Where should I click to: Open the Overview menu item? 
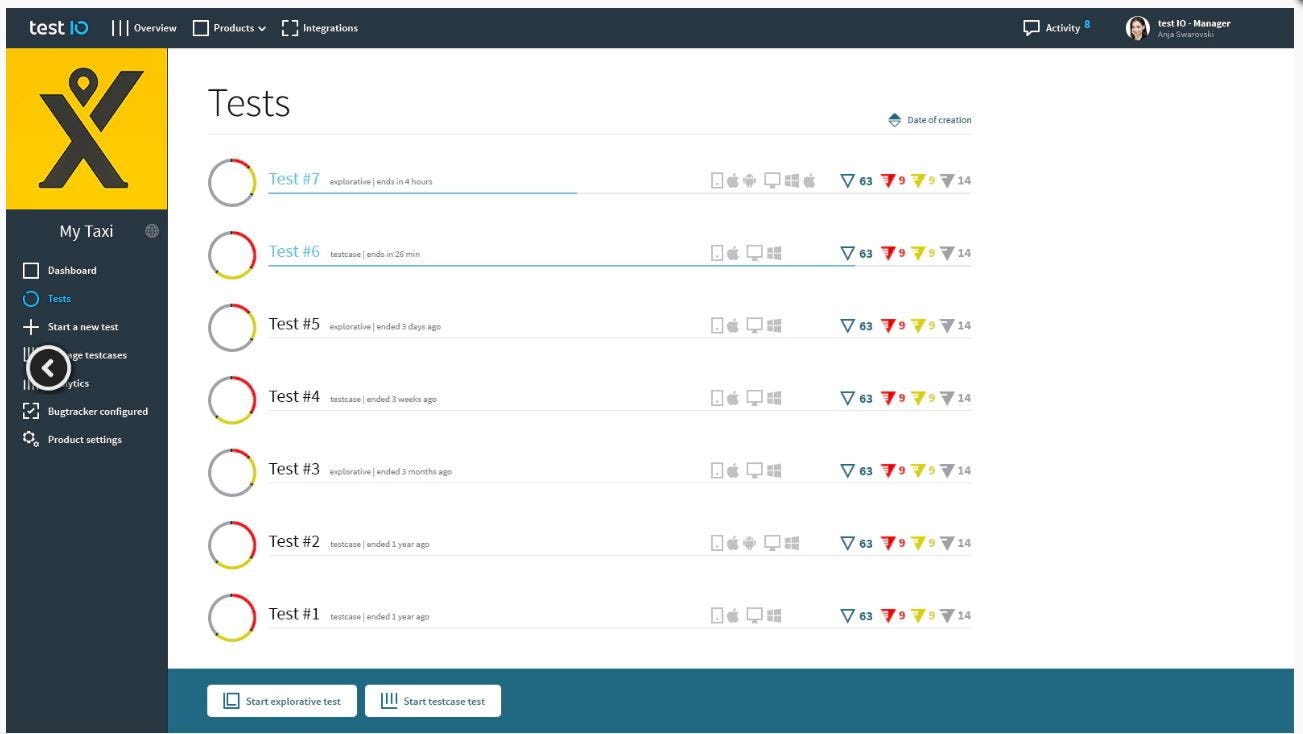(156, 28)
